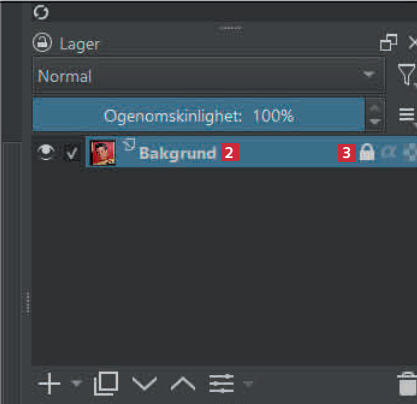Add a new layer with plus button
Viewport: 417px width, 404px height.
click(50, 384)
